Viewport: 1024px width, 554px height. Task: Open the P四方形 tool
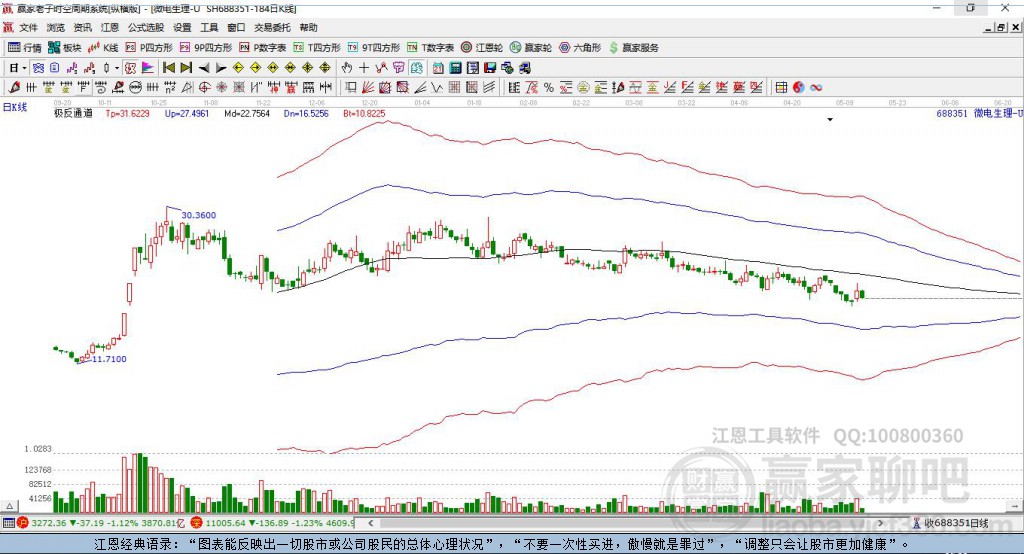[149, 48]
